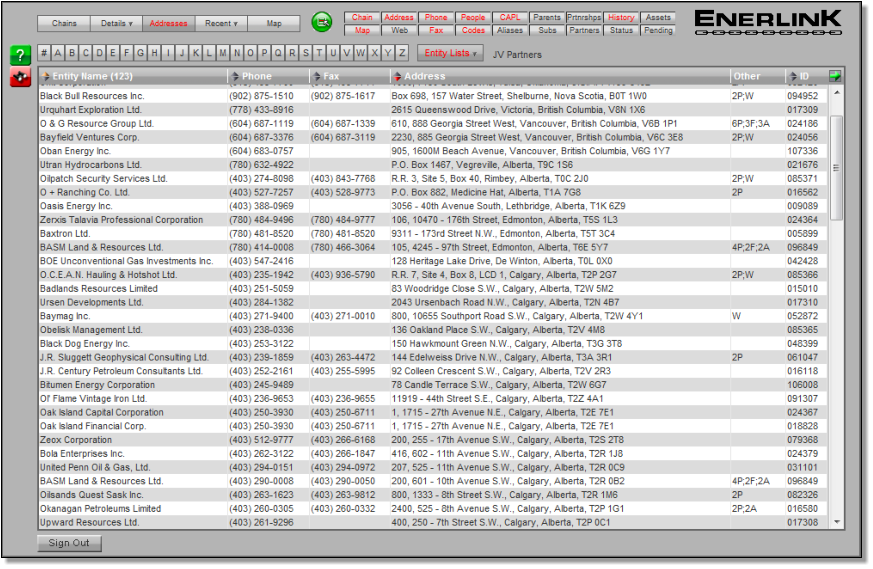Click ID 094952 cell
Image resolution: width=873 pixels, height=569 pixels.
802,96
